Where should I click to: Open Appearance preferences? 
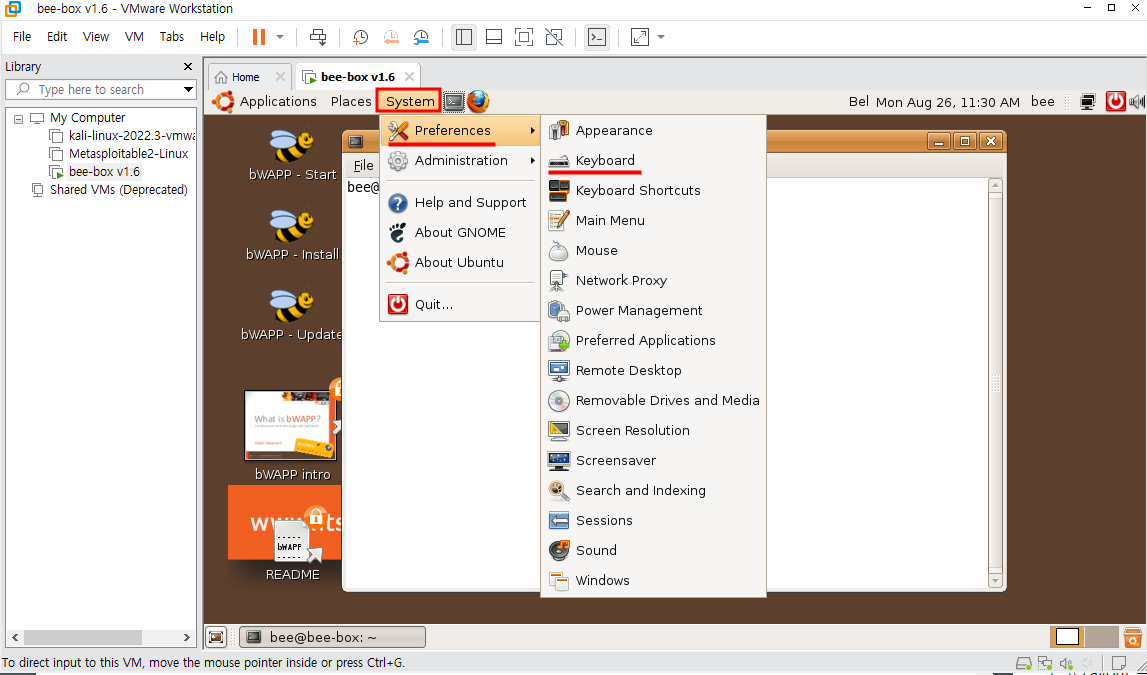point(653,131)
